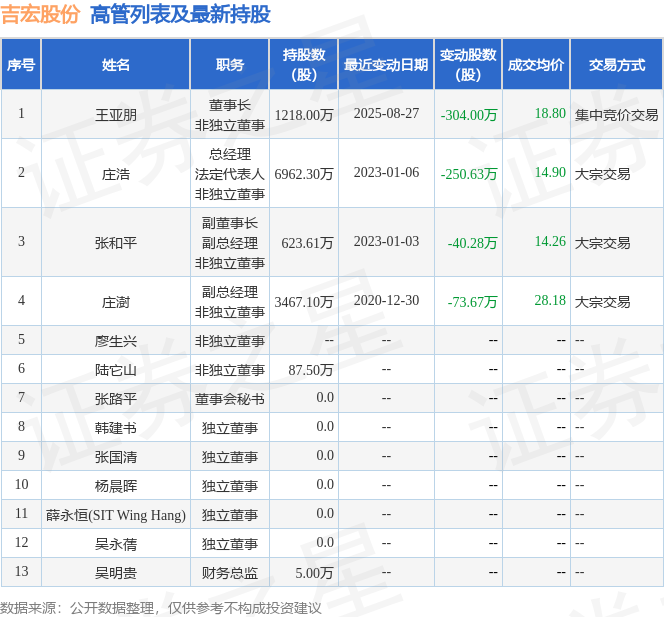Click the shareholding value 87.50万
Viewport: 664px width, 617px height.
click(311, 370)
